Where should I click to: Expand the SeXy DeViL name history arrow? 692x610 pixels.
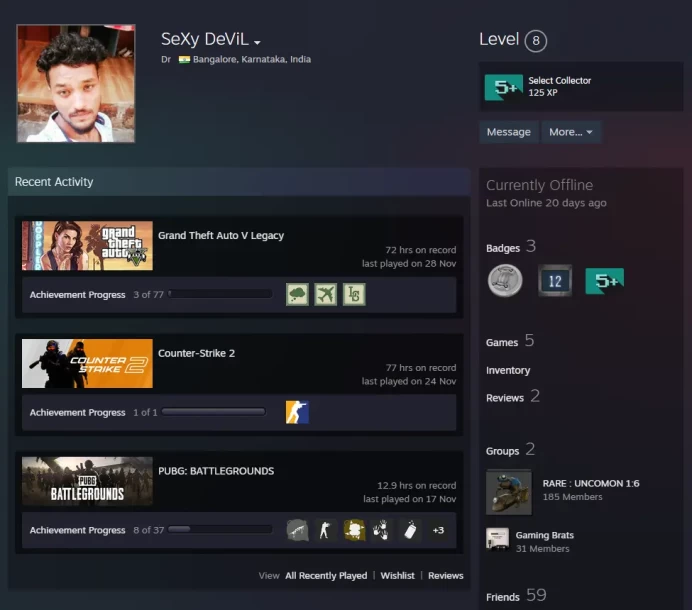pyautogui.click(x=257, y=42)
